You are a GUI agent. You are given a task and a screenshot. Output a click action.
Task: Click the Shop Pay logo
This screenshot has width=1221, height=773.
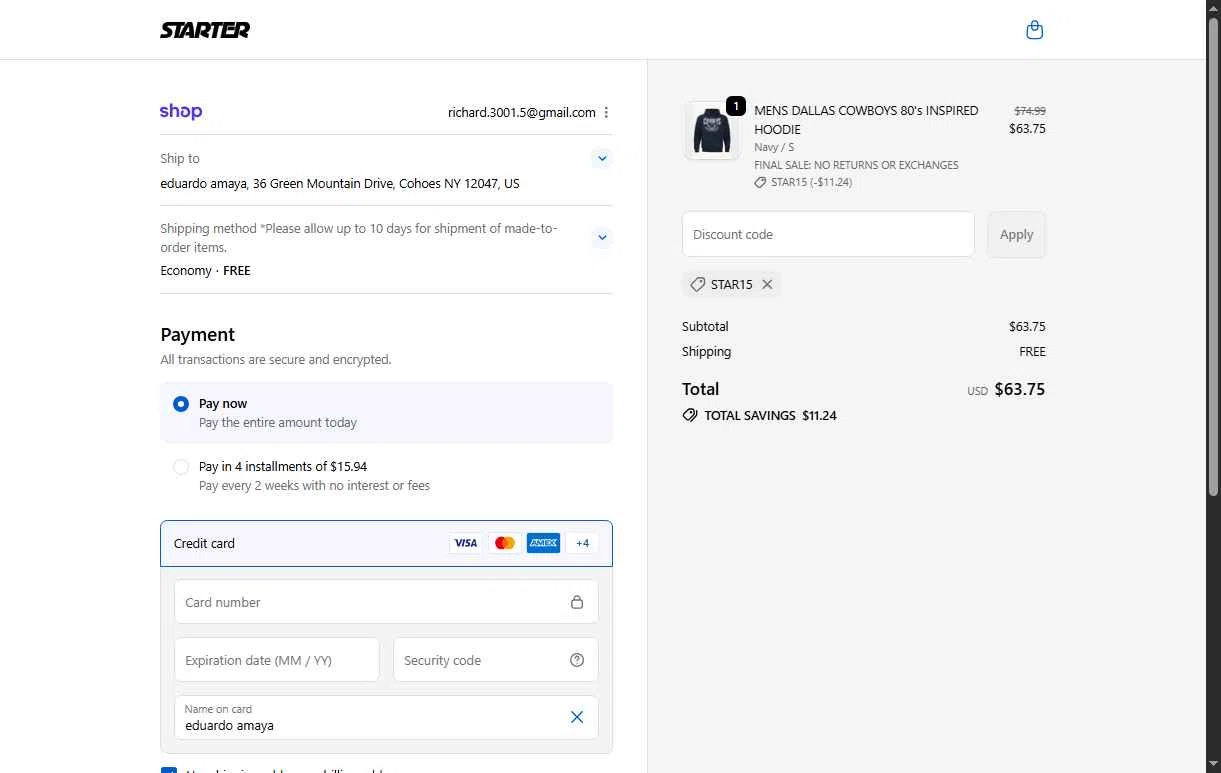click(181, 112)
